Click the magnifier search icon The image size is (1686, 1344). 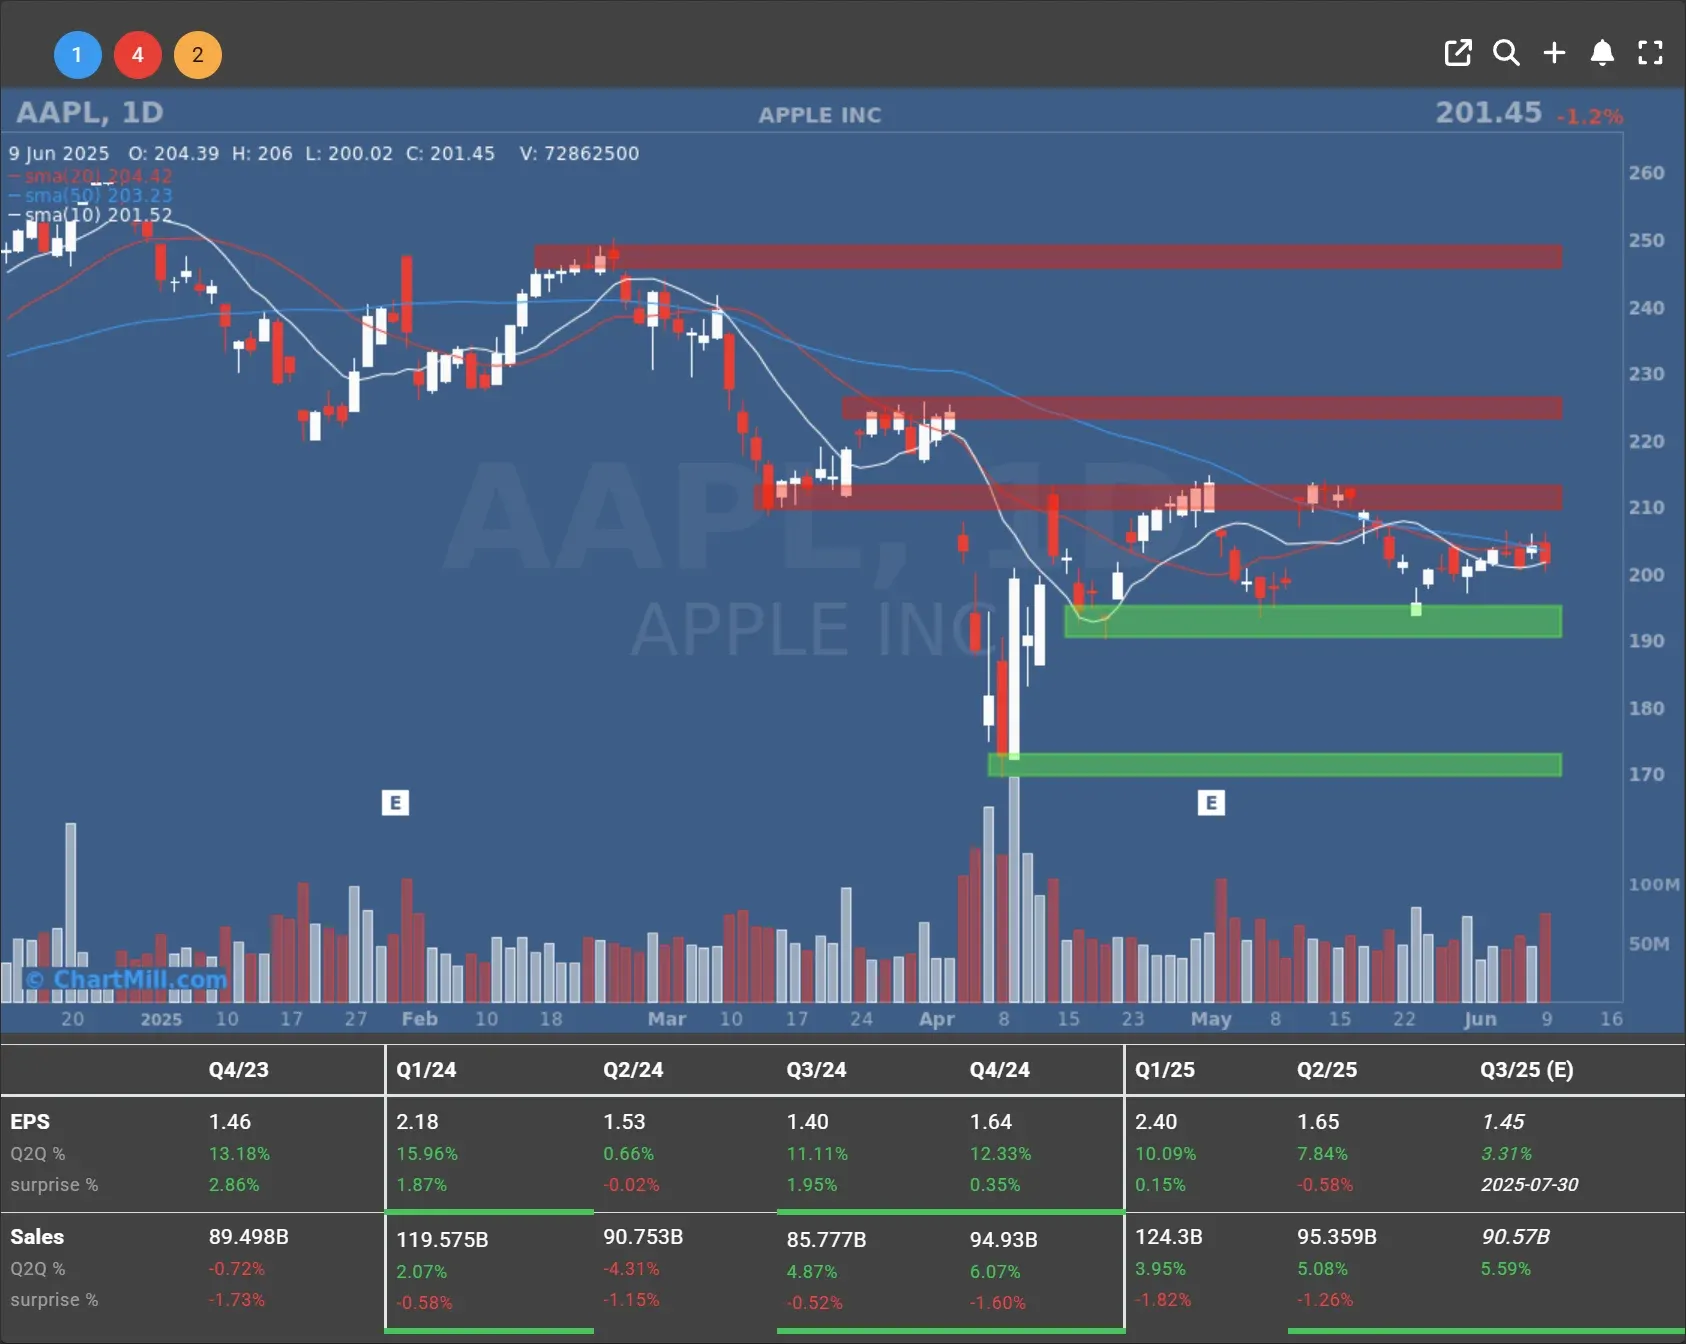(x=1506, y=53)
